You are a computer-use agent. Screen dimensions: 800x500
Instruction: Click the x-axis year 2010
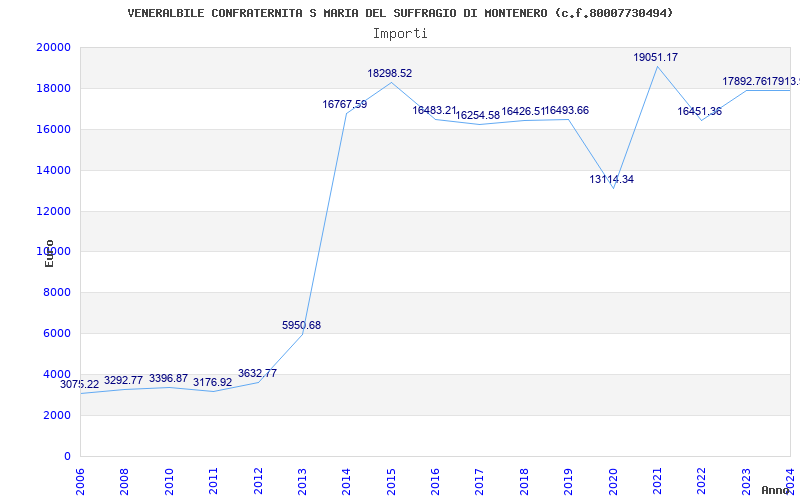tap(169, 482)
